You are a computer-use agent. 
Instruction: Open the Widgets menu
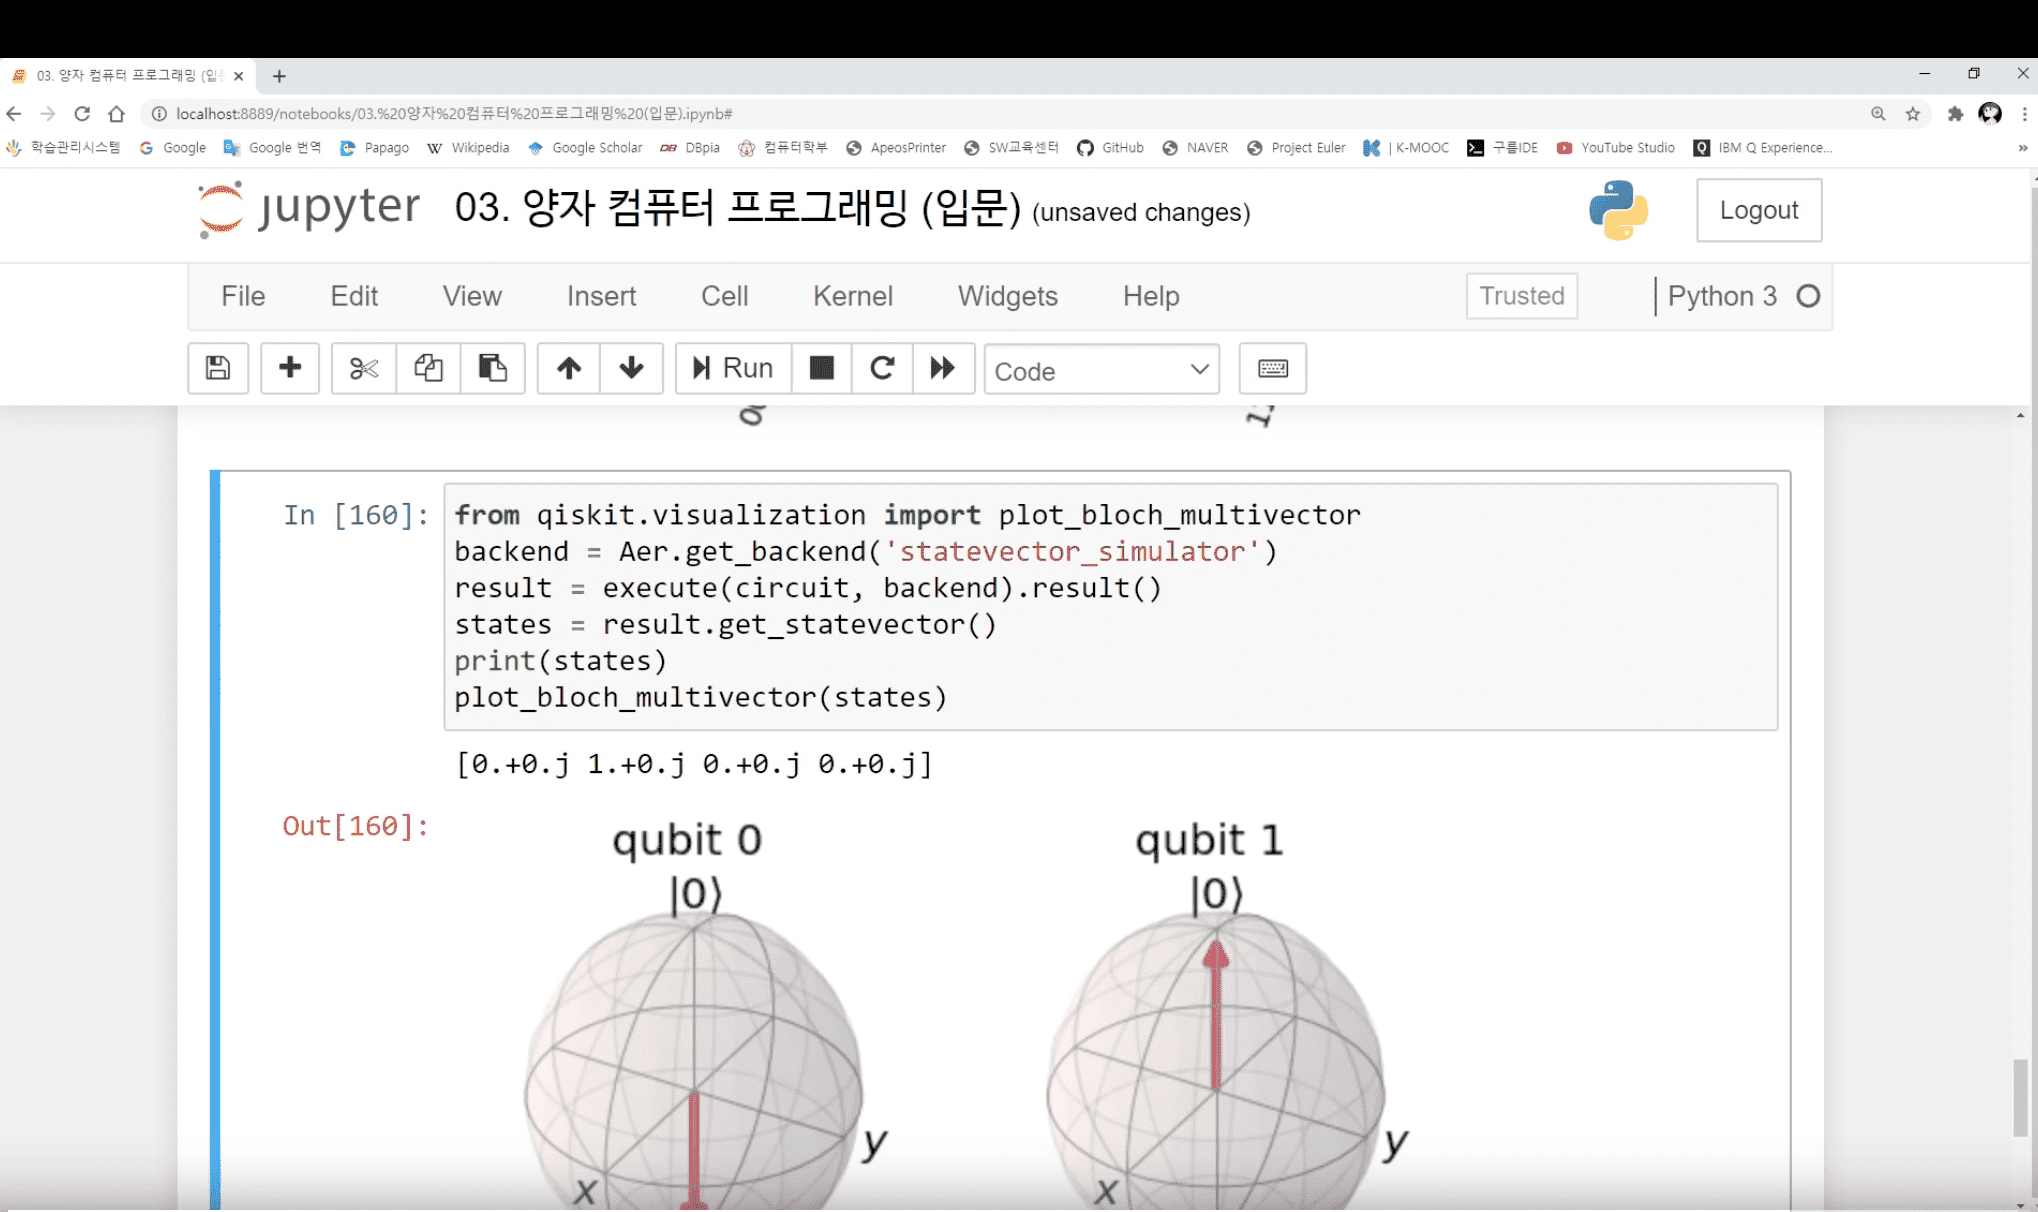click(x=1008, y=296)
